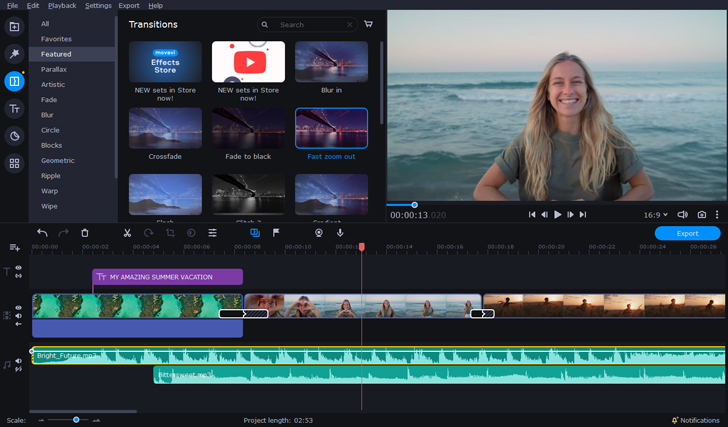Open Add Track dropdown button
728x427 pixels.
14,248
